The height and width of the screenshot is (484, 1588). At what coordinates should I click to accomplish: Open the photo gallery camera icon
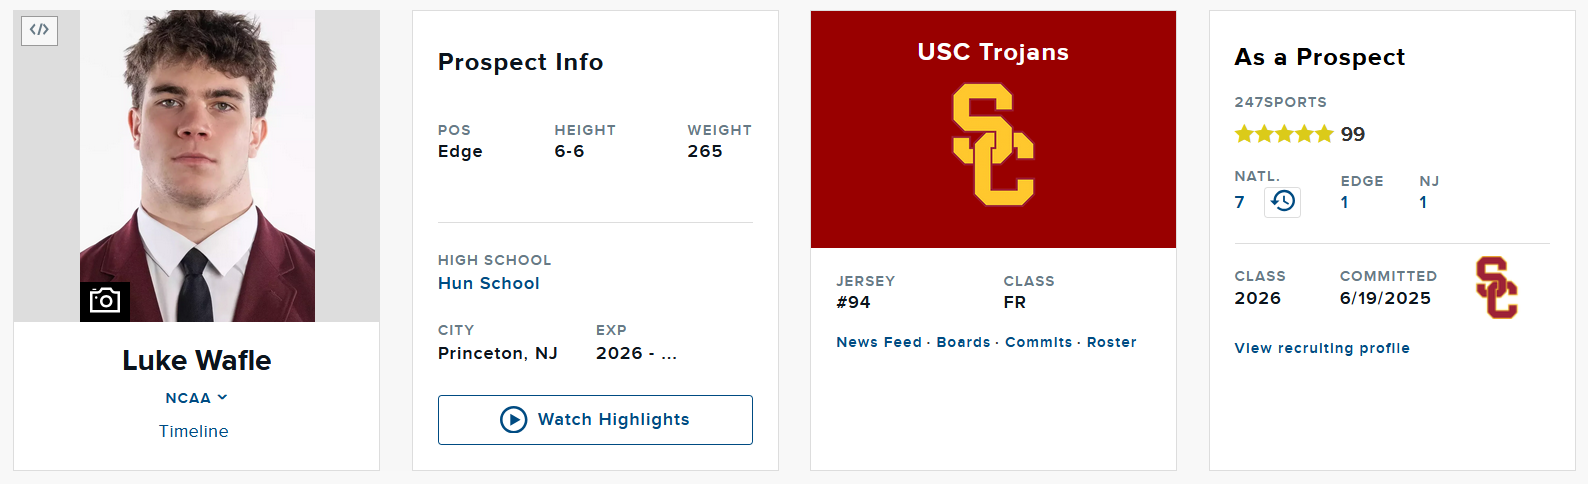[x=105, y=301]
